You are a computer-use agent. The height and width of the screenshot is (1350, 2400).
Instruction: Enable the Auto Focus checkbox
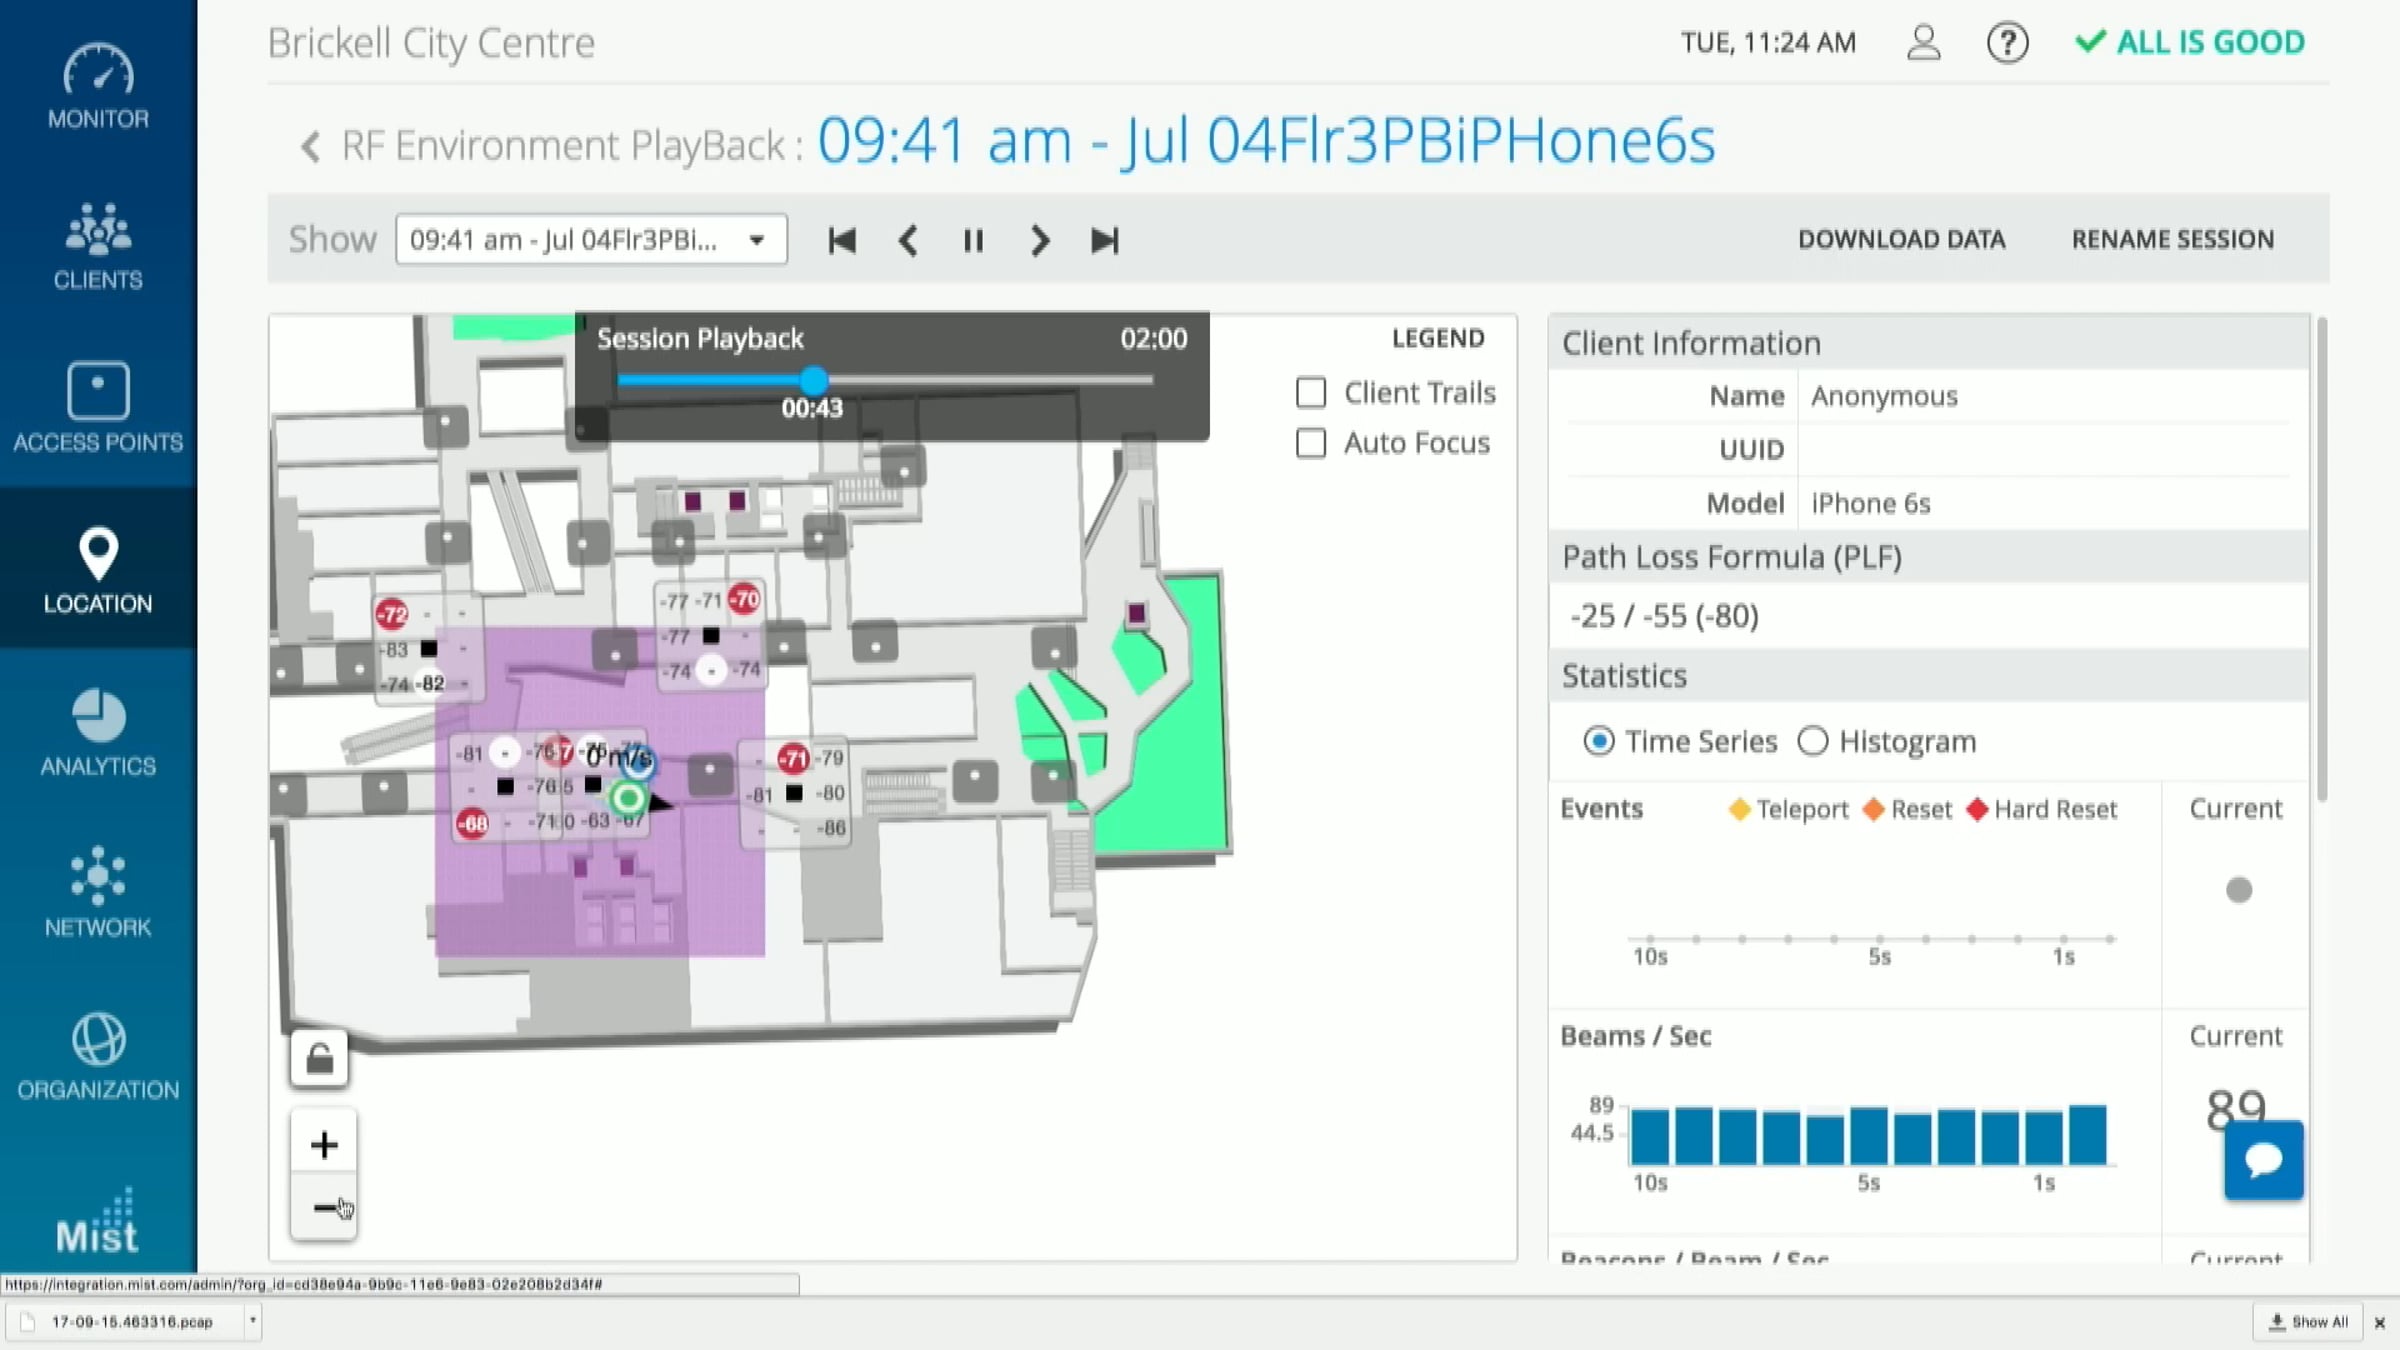1311,443
